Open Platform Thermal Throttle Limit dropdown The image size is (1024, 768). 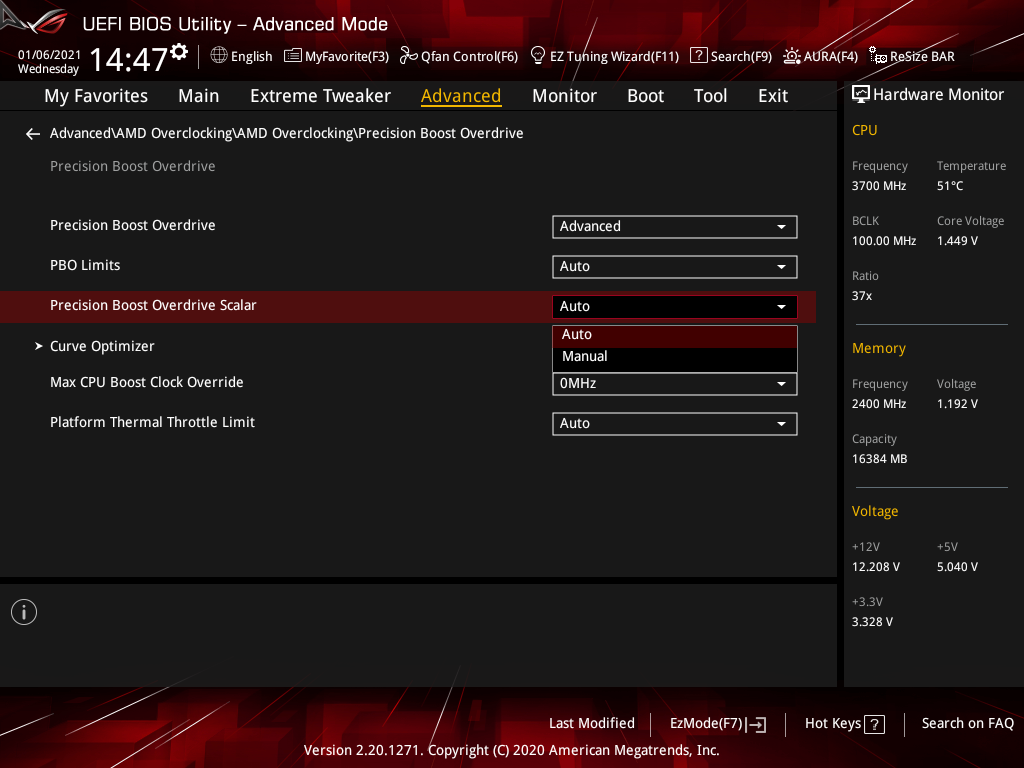675,423
